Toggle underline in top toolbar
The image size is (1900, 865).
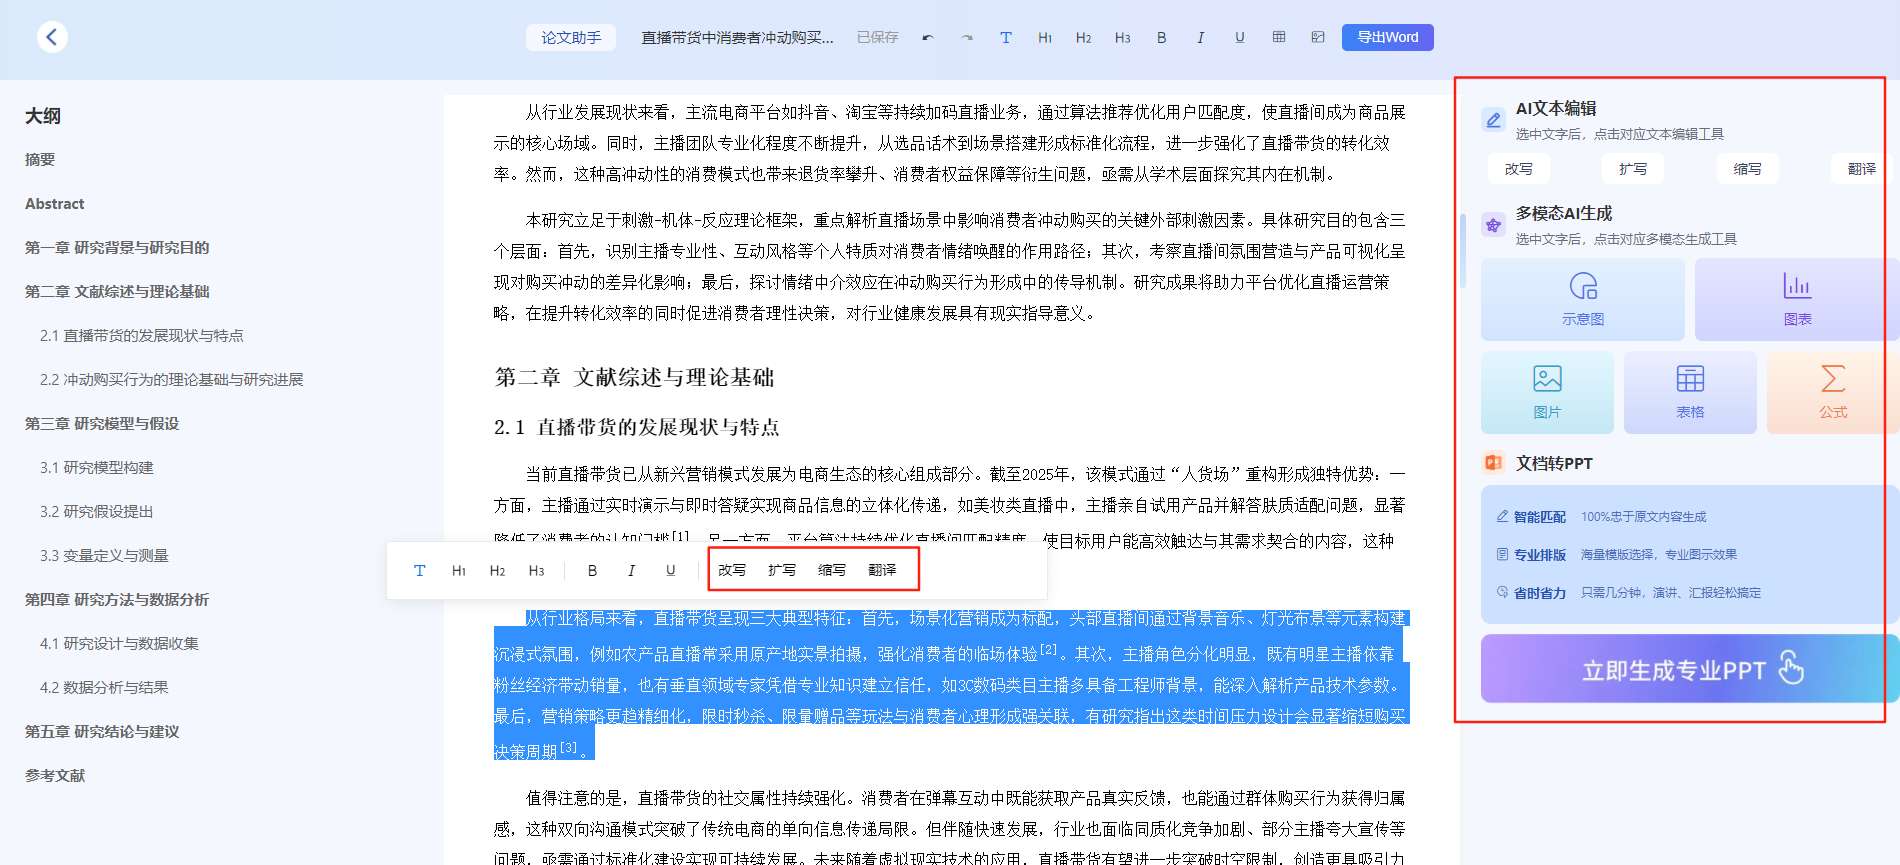pyautogui.click(x=1240, y=37)
